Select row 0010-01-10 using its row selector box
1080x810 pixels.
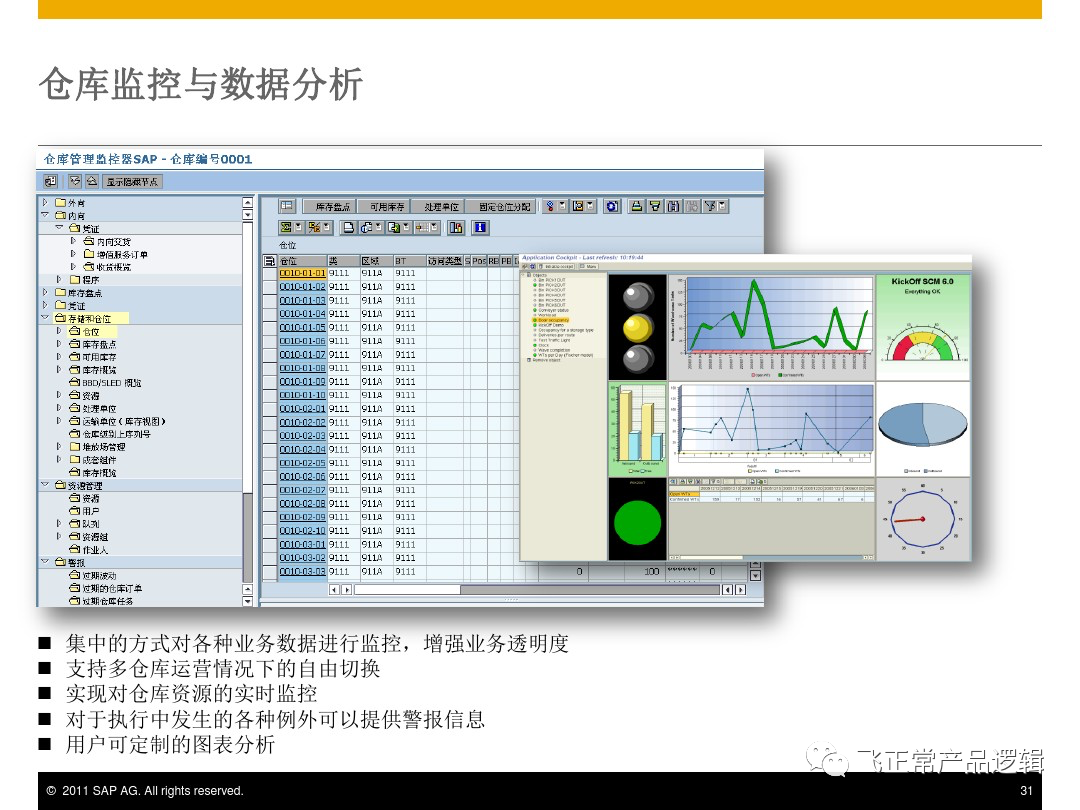coord(269,395)
